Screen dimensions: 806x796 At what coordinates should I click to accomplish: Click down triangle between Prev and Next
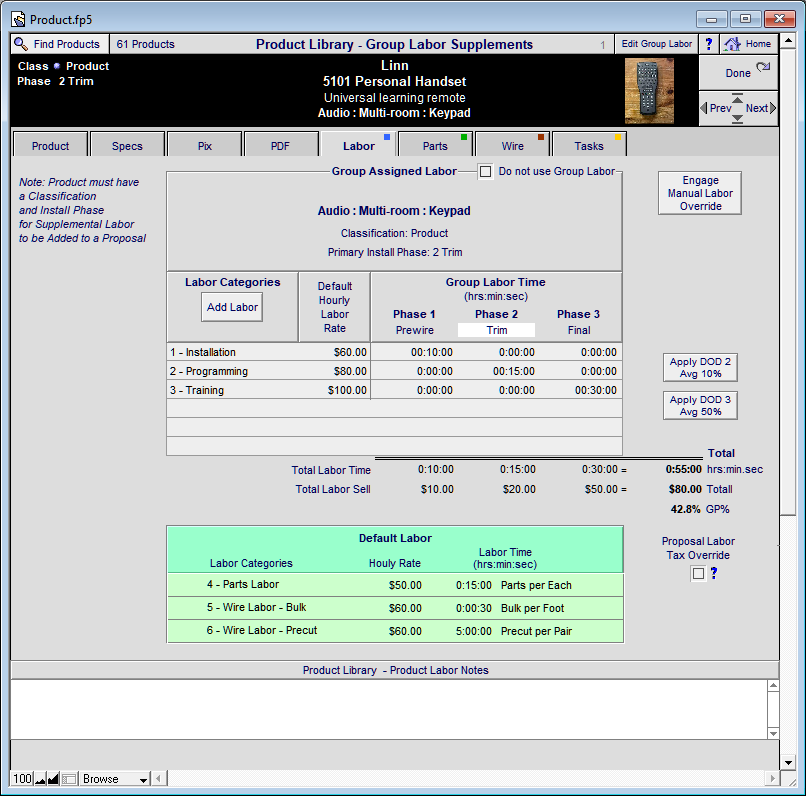click(738, 119)
